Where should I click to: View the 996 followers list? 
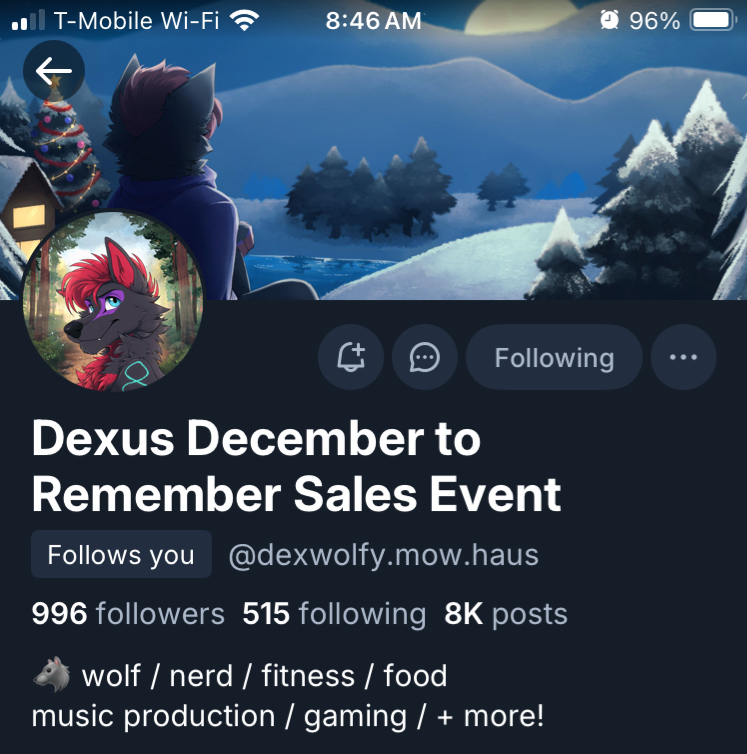pos(128,614)
